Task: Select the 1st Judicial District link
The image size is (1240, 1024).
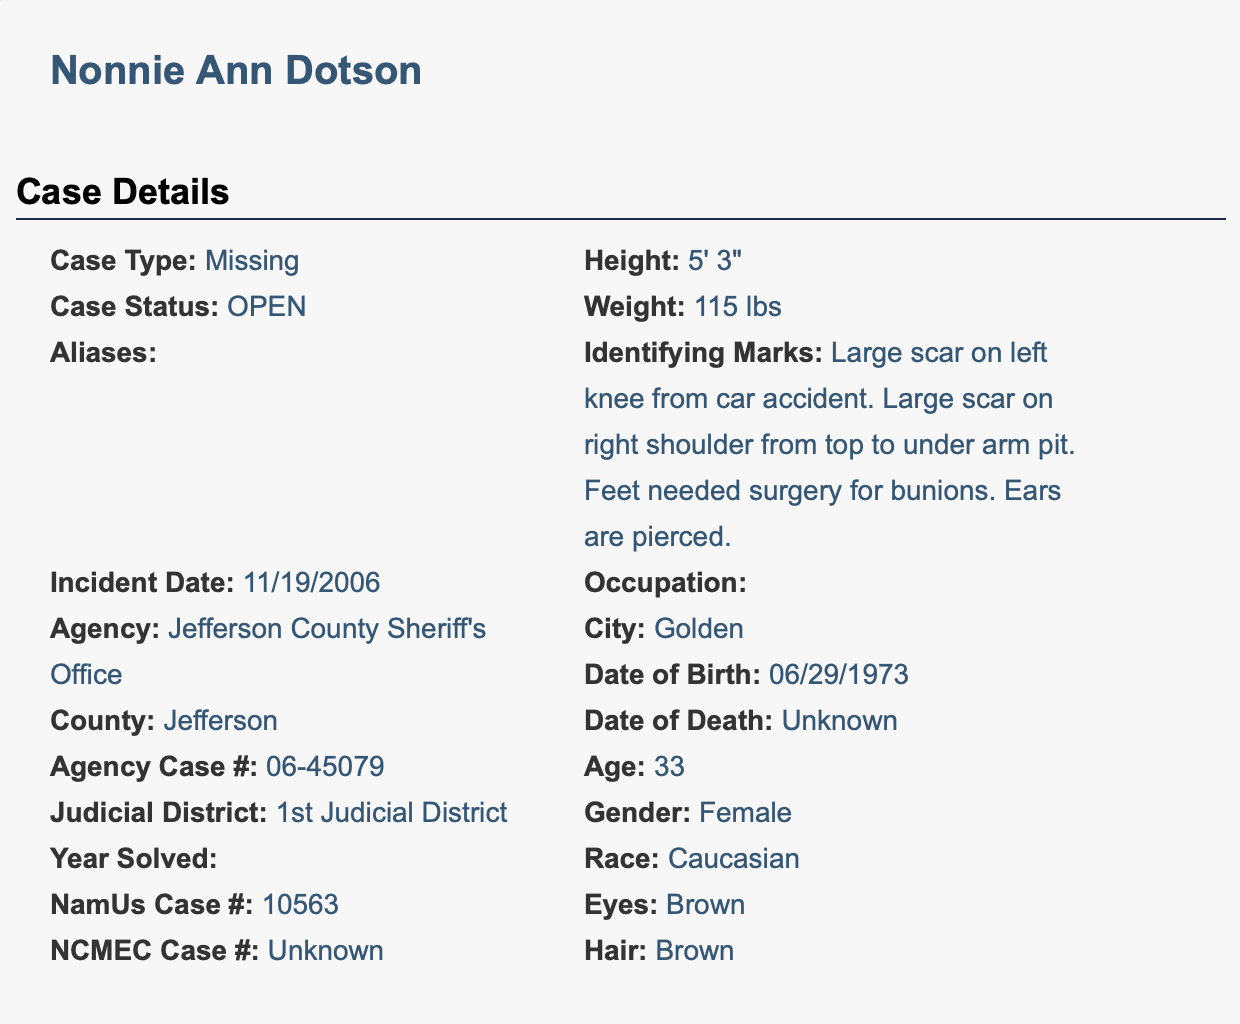Action: [x=392, y=813]
